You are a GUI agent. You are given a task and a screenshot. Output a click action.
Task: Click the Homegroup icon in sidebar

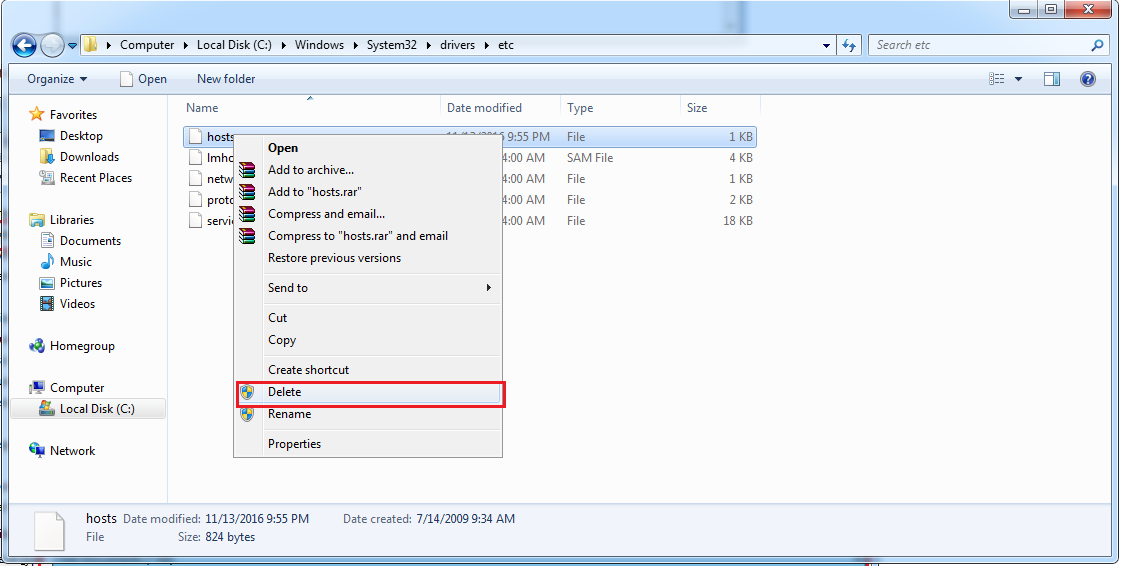[x=37, y=346]
